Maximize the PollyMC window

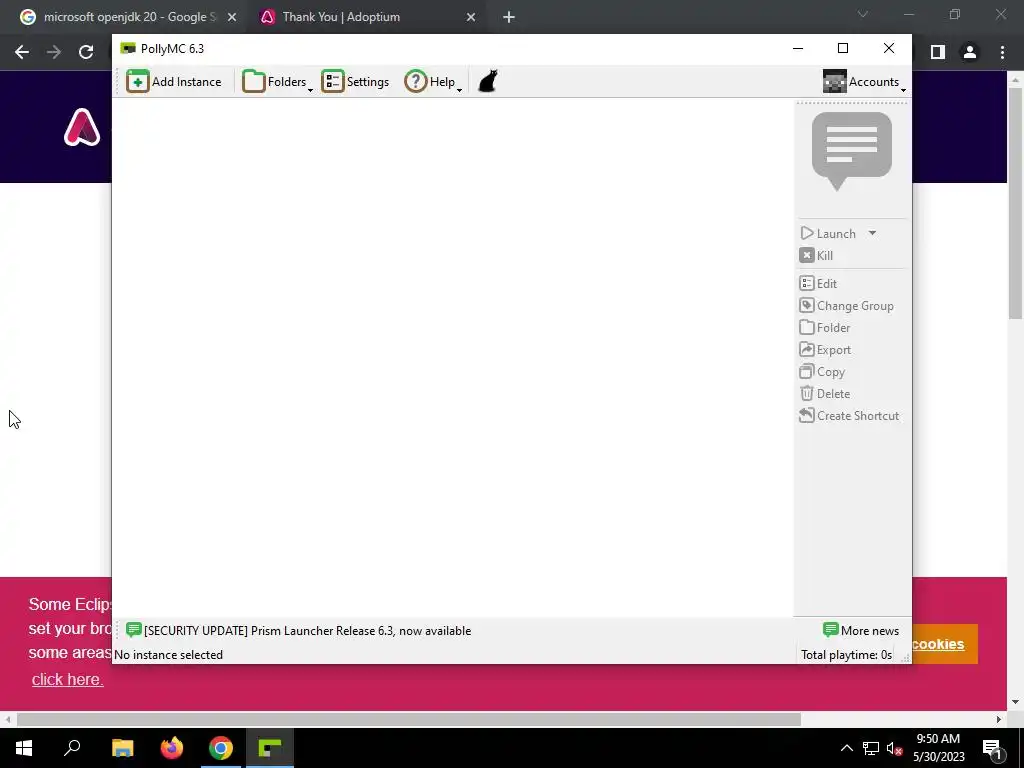[843, 48]
